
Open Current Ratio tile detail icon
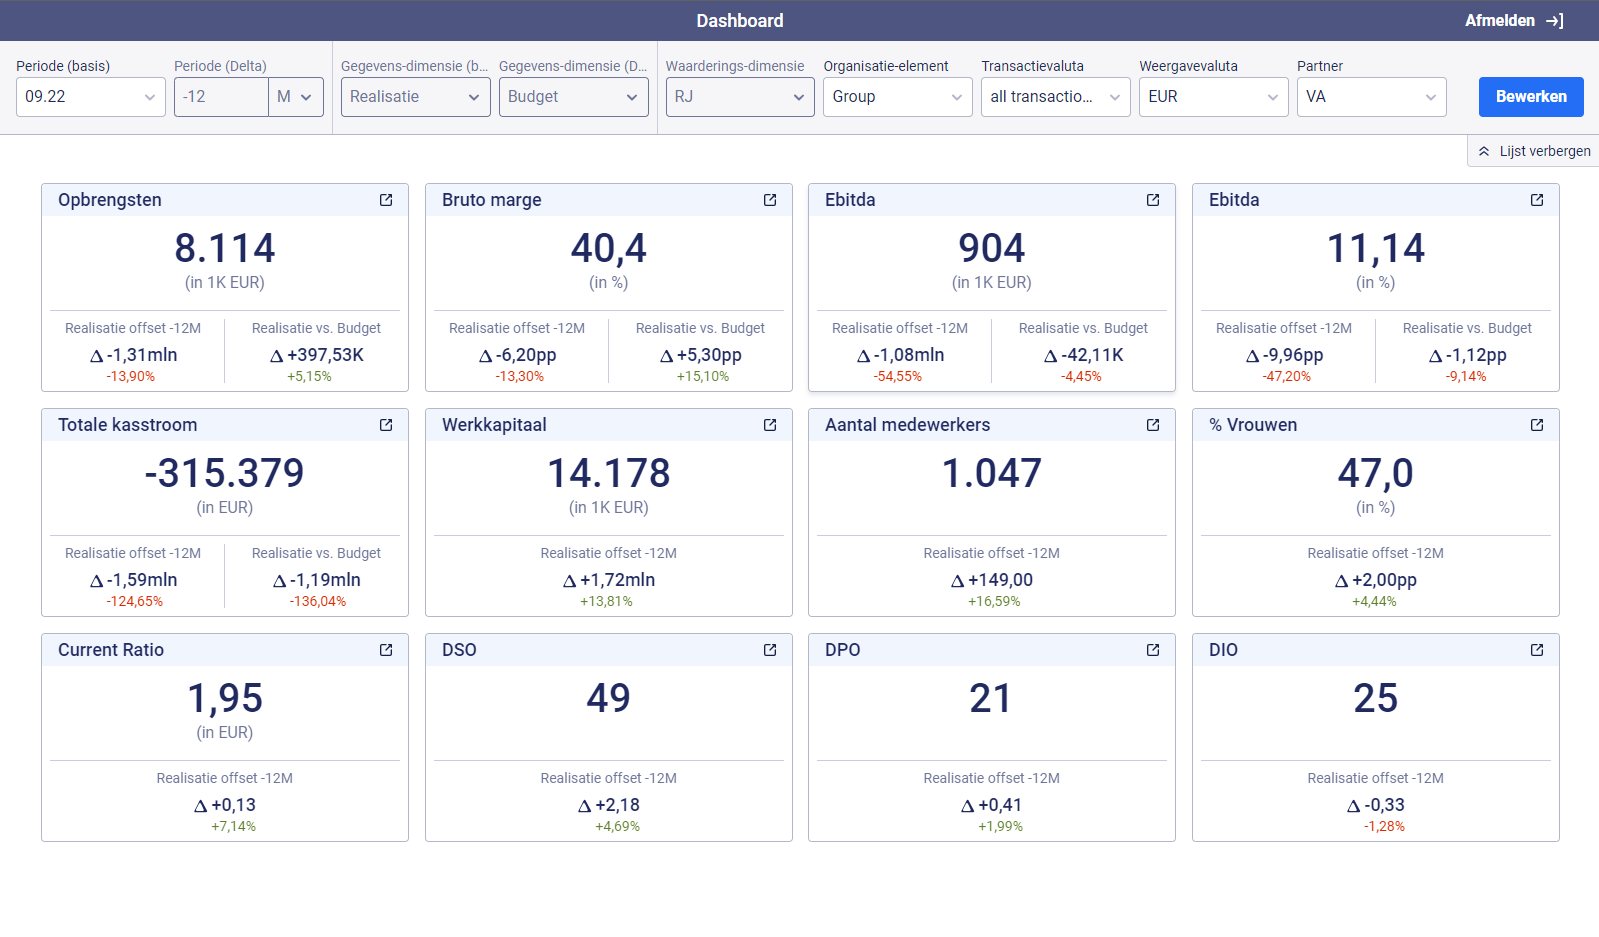pos(386,650)
